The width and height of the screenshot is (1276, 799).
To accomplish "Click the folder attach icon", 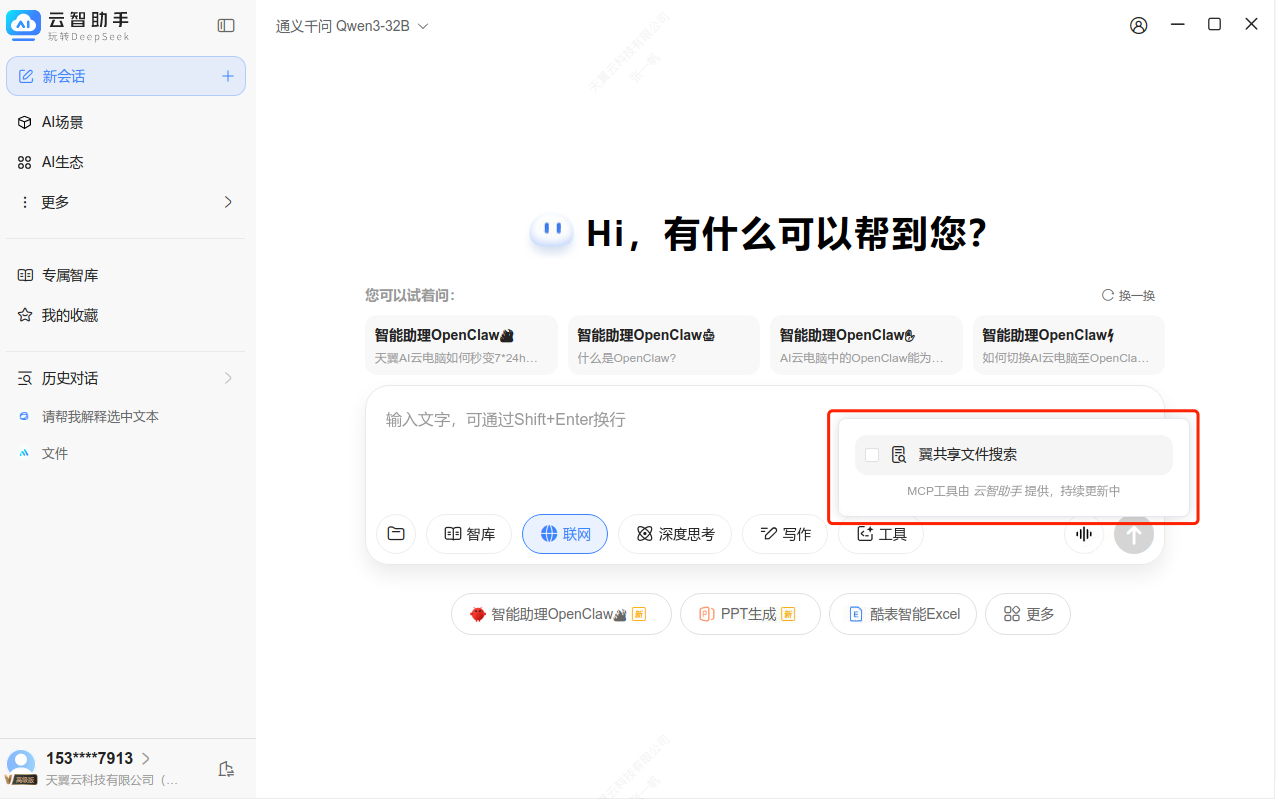I will point(396,534).
